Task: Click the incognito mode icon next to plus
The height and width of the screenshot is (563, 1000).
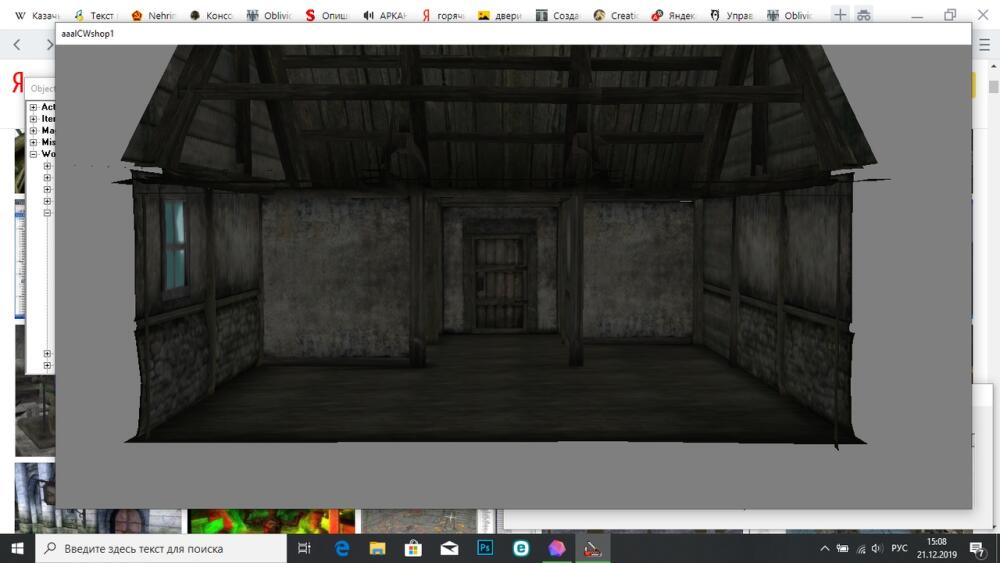Action: (864, 15)
